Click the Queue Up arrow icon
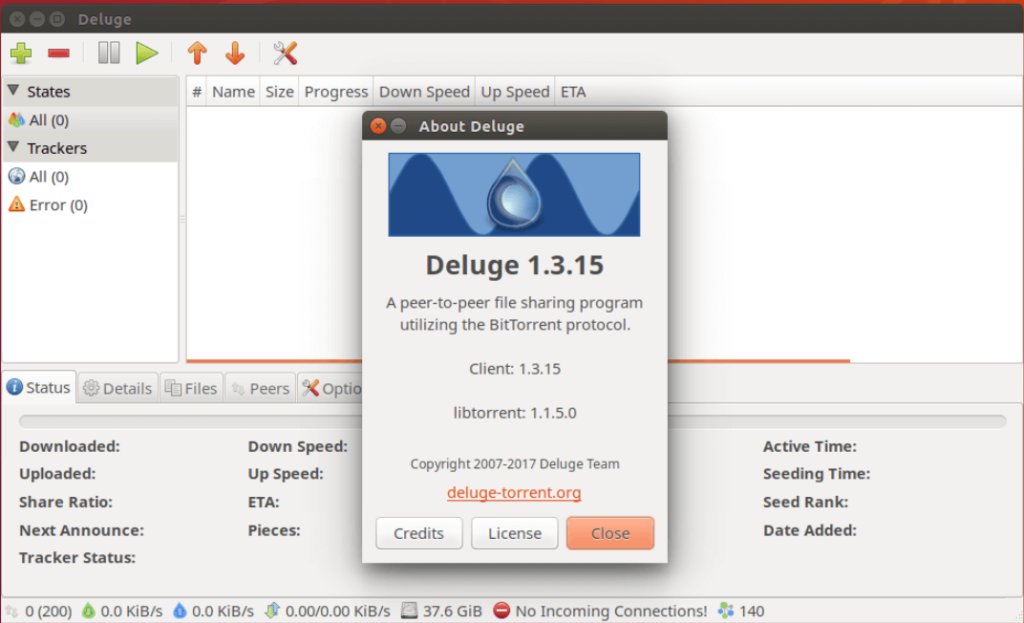This screenshot has width=1024, height=623. (x=197, y=53)
